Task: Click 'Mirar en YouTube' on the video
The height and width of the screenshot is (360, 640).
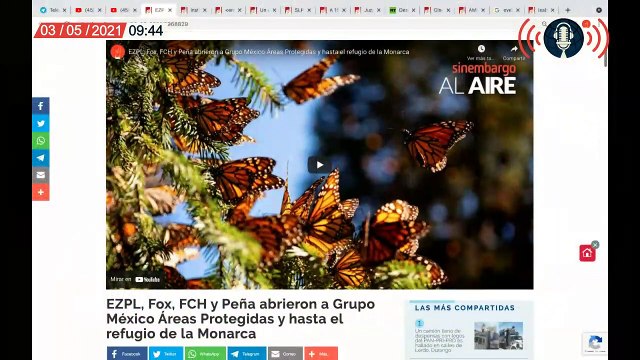Action: point(135,280)
